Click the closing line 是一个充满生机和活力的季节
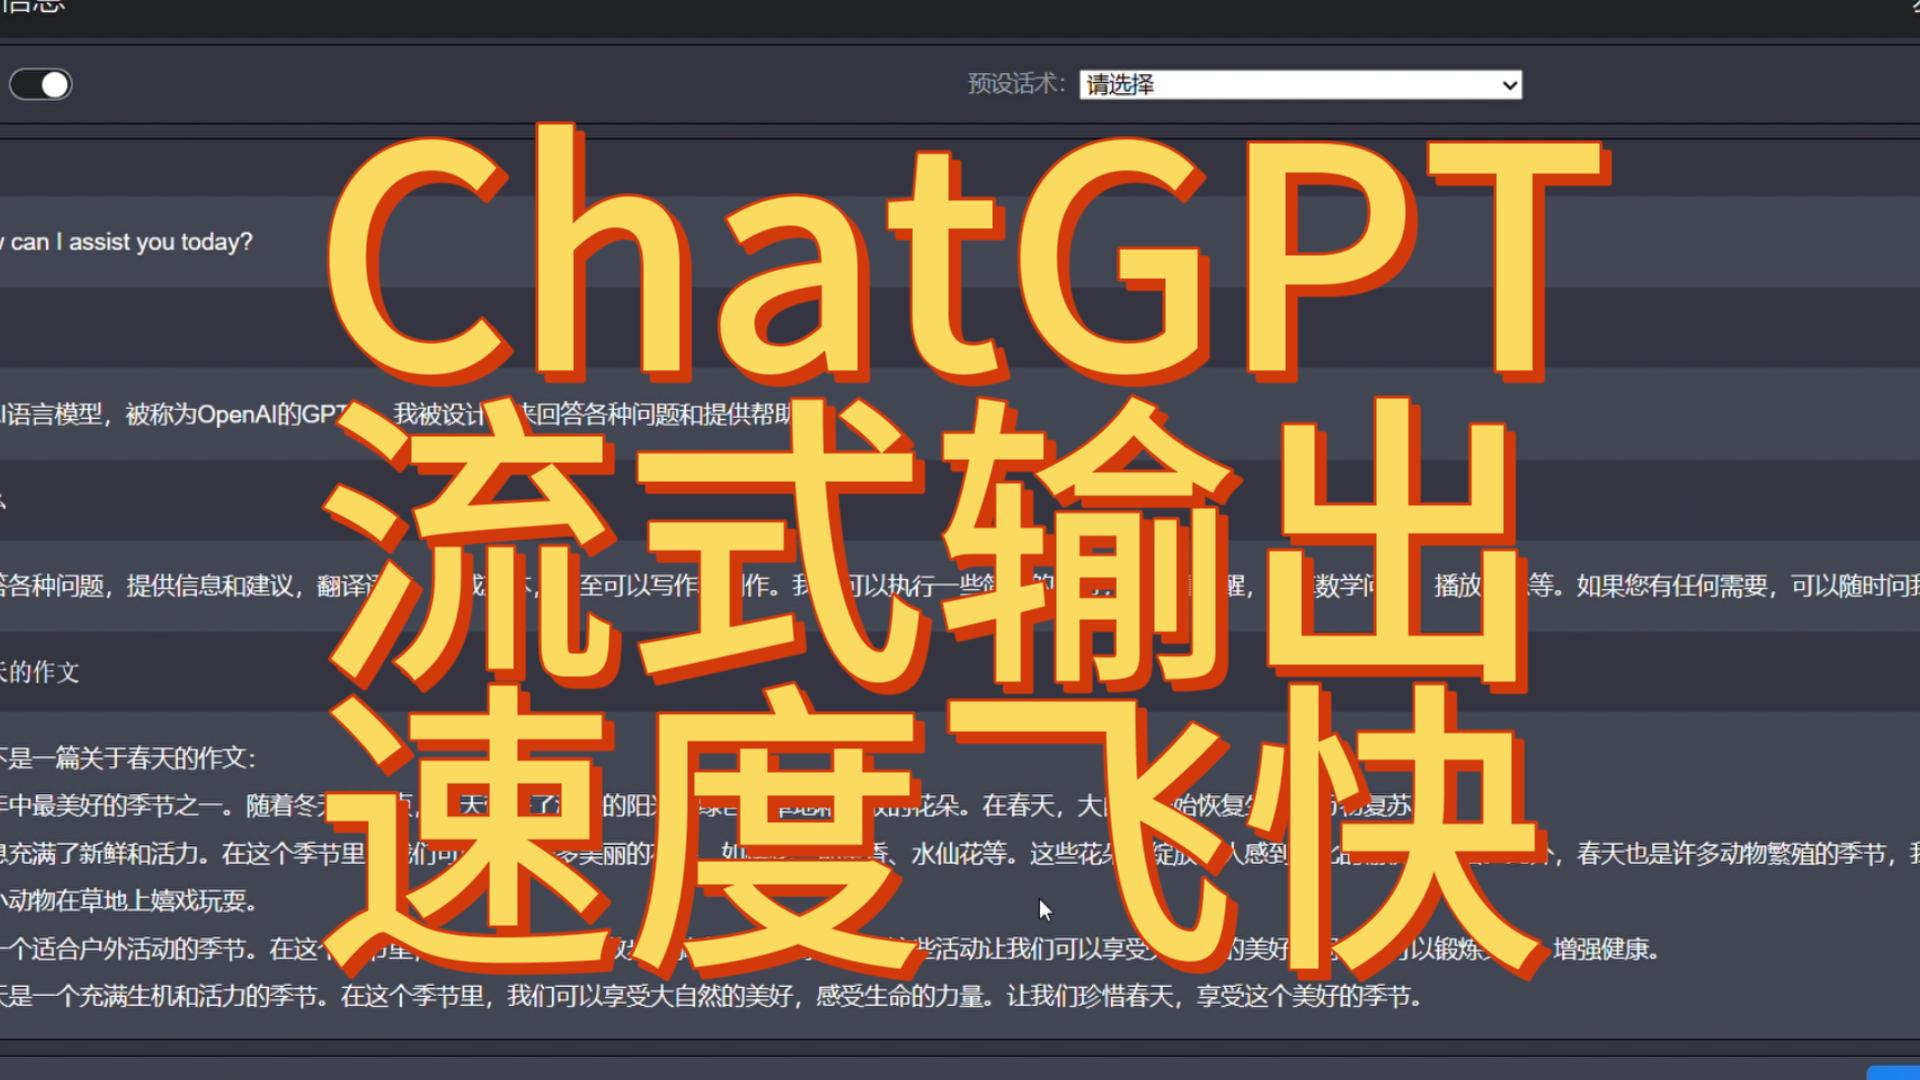This screenshot has height=1080, width=1920. click(x=160, y=996)
